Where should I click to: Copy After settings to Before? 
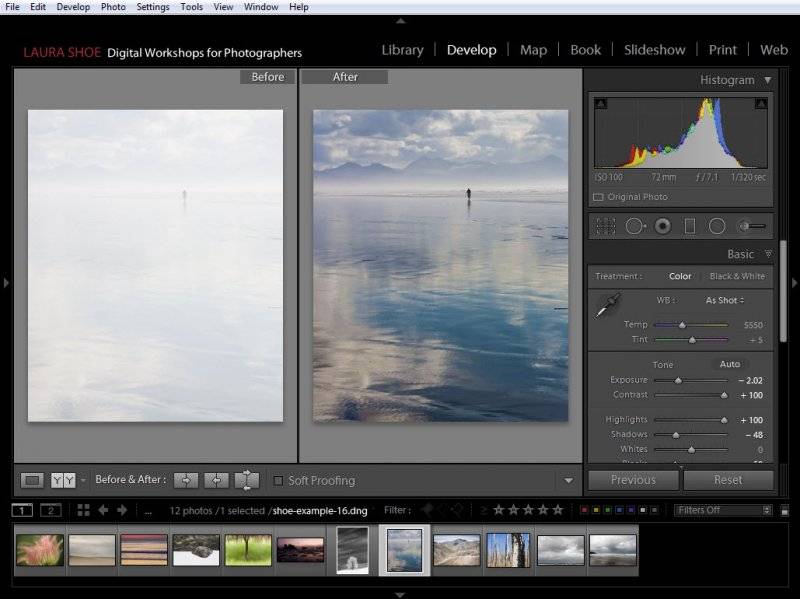[x=216, y=480]
